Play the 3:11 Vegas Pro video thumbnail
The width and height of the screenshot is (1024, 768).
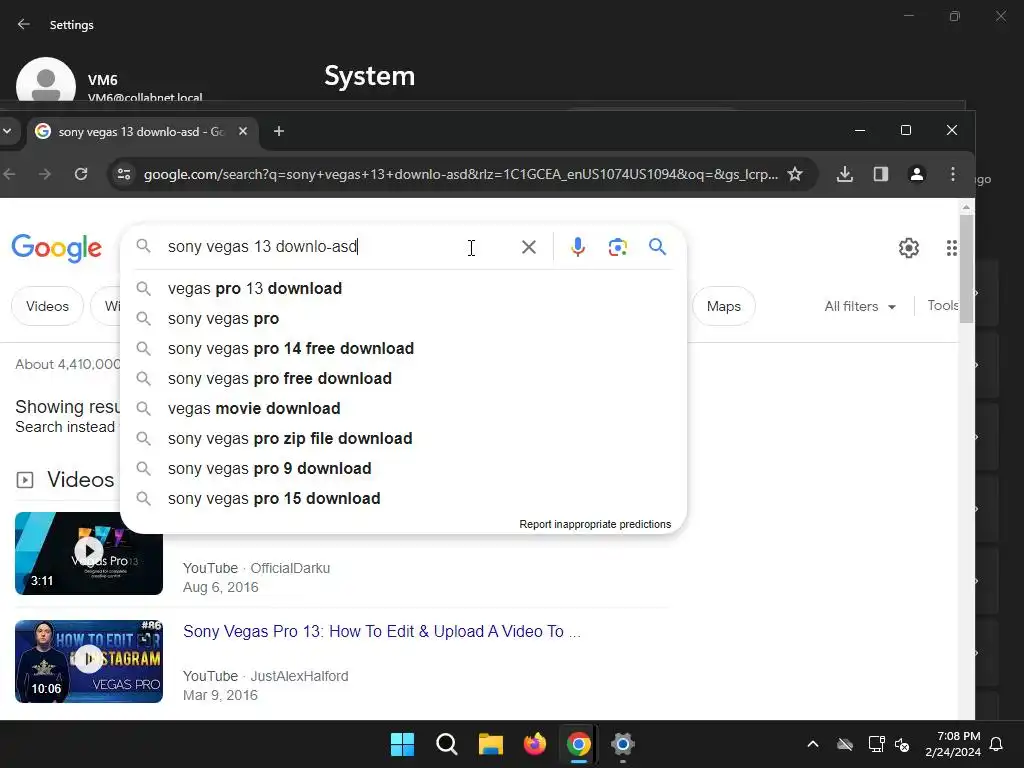coord(89,553)
